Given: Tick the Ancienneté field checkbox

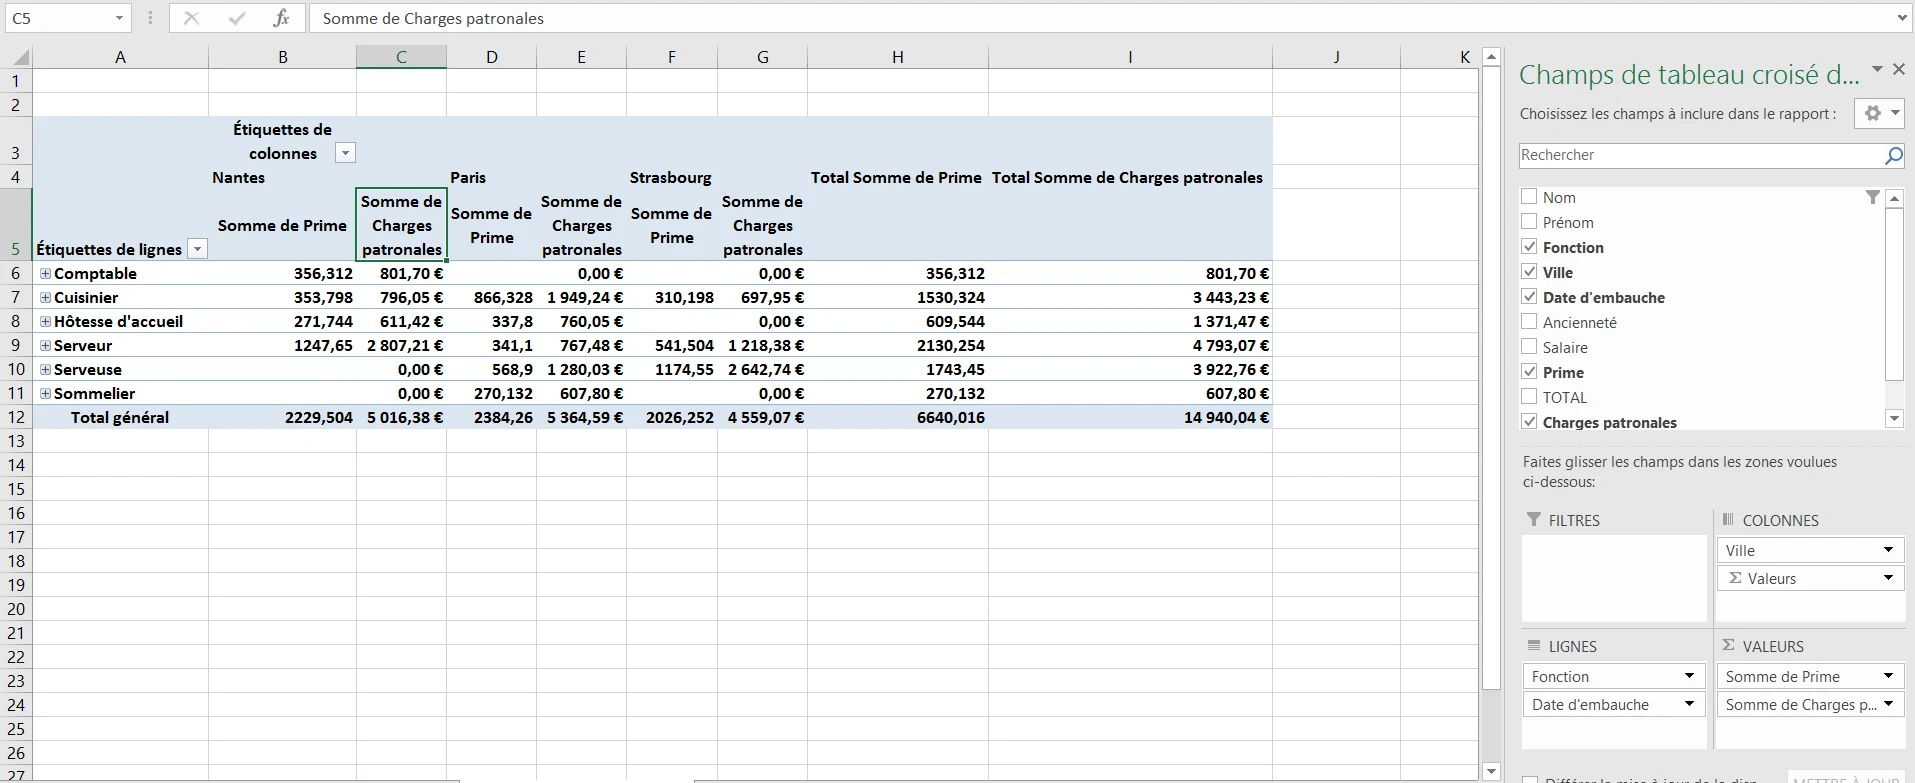Looking at the screenshot, I should pyautogui.click(x=1529, y=321).
